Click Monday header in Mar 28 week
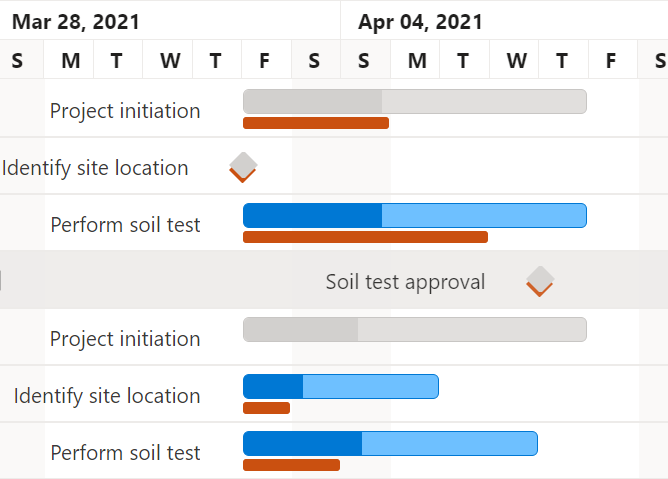 coord(70,61)
